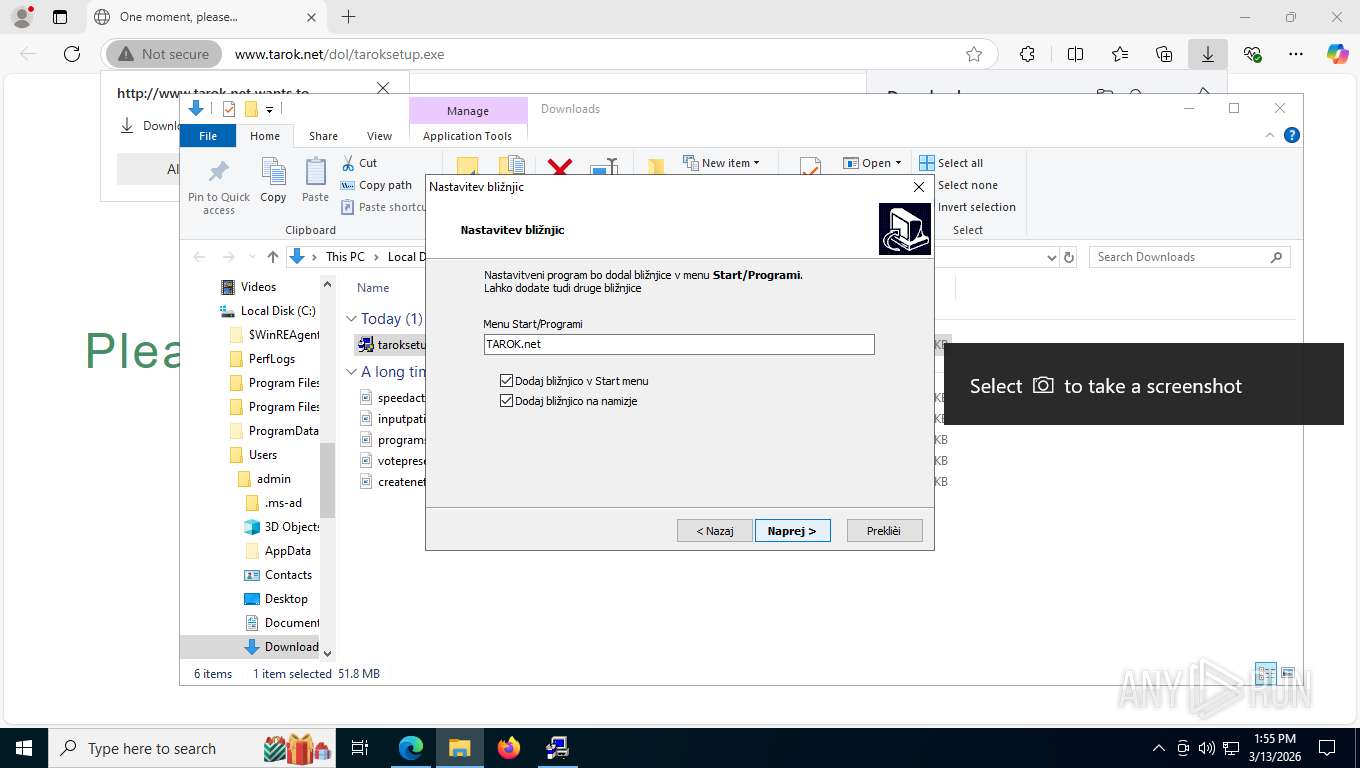This screenshot has height=768, width=1360.
Task: Click Edge Split screen icon
Action: [x=1075, y=54]
